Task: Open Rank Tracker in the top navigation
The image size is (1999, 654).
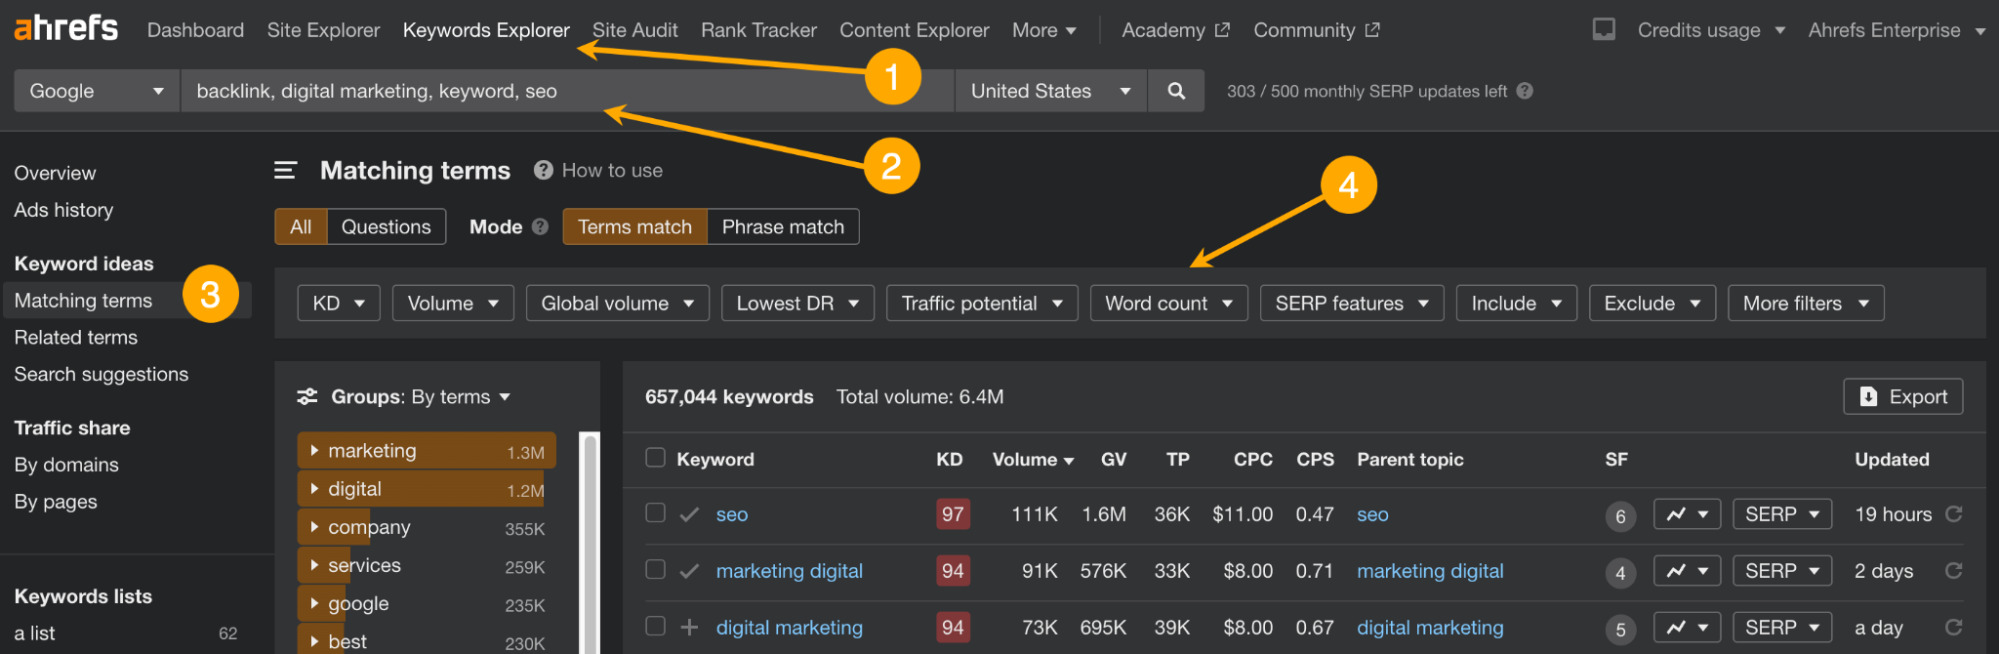Action: (759, 30)
